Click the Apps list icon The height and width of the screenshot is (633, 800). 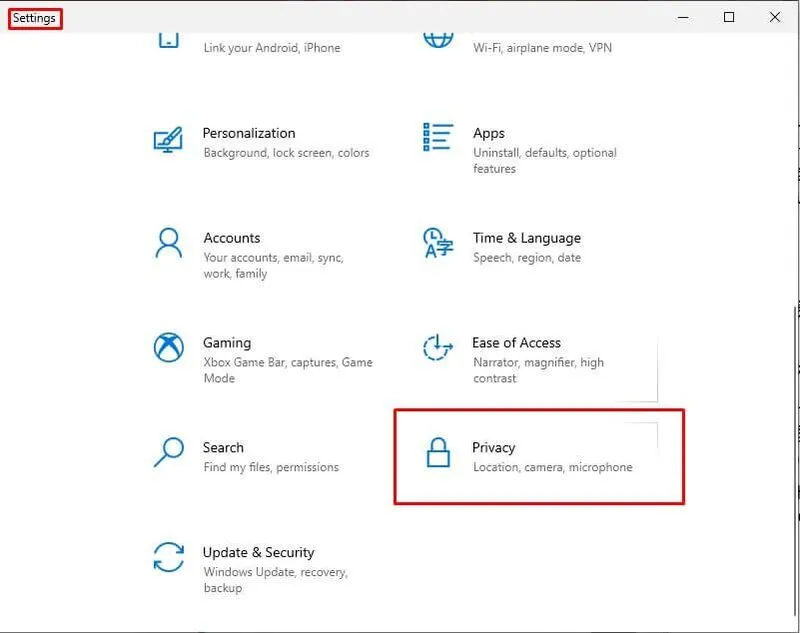(438, 137)
